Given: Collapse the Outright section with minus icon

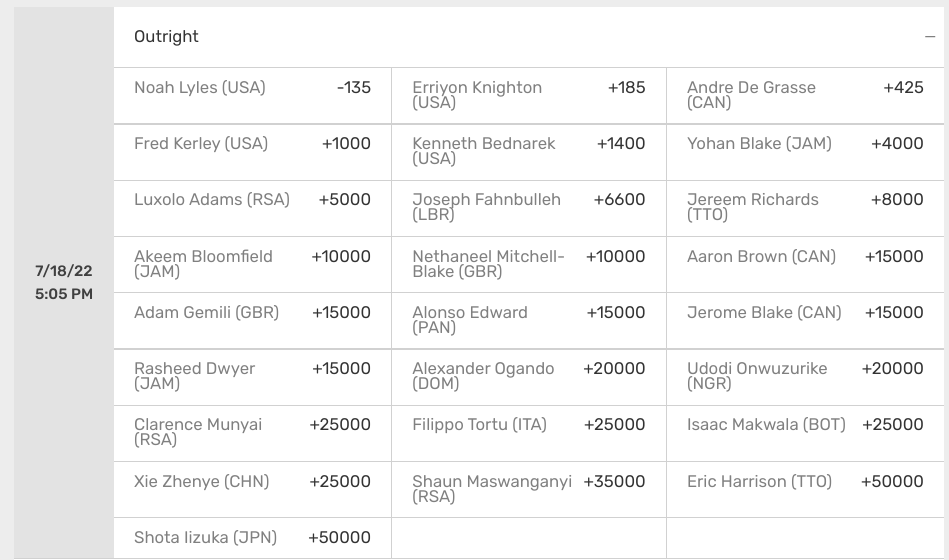Looking at the screenshot, I should tap(930, 37).
